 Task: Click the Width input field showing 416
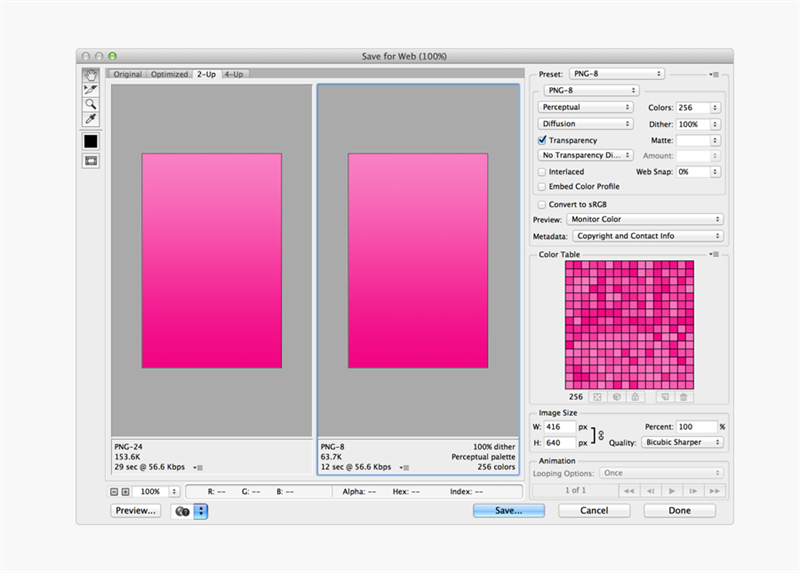[x=560, y=427]
